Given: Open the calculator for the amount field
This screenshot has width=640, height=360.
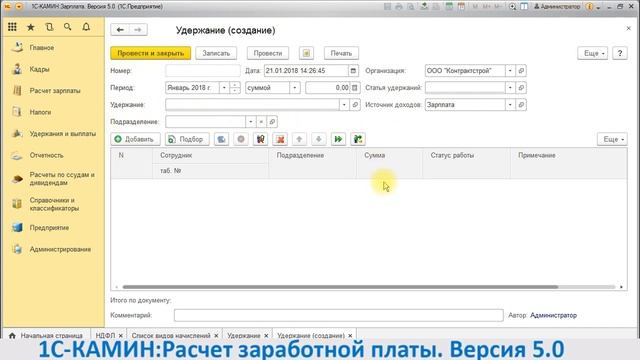Looking at the screenshot, I should pos(355,88).
